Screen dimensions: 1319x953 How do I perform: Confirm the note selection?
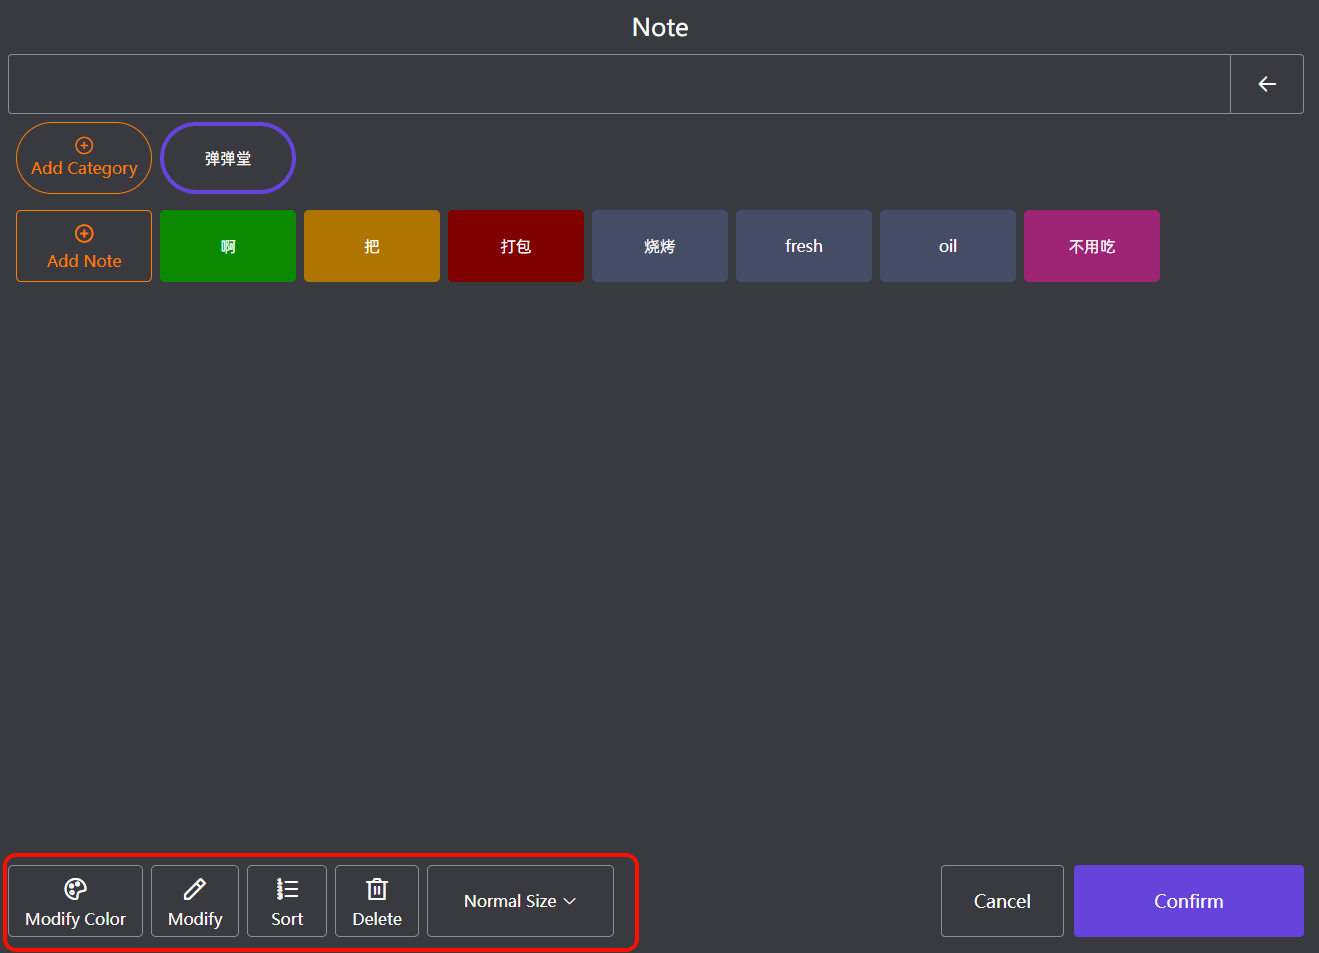coord(1188,901)
